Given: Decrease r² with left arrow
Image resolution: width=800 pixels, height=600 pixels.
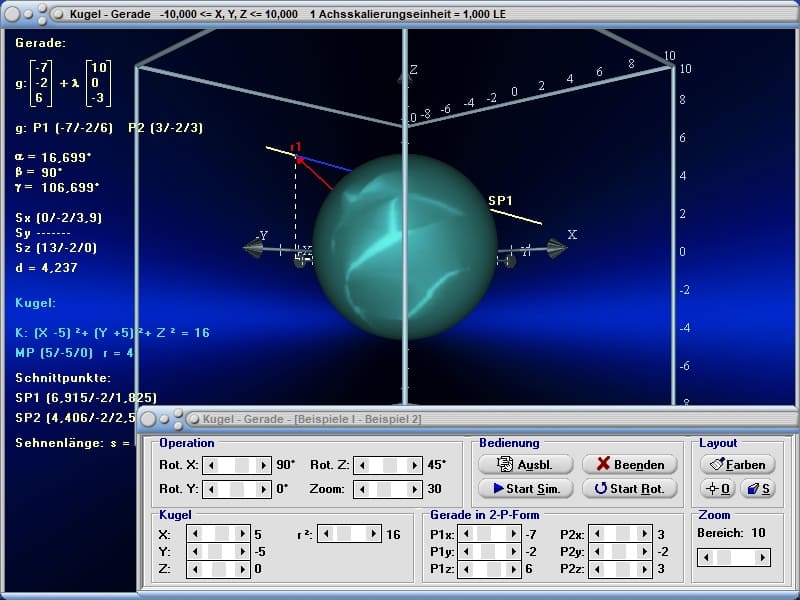Looking at the screenshot, I should [326, 534].
